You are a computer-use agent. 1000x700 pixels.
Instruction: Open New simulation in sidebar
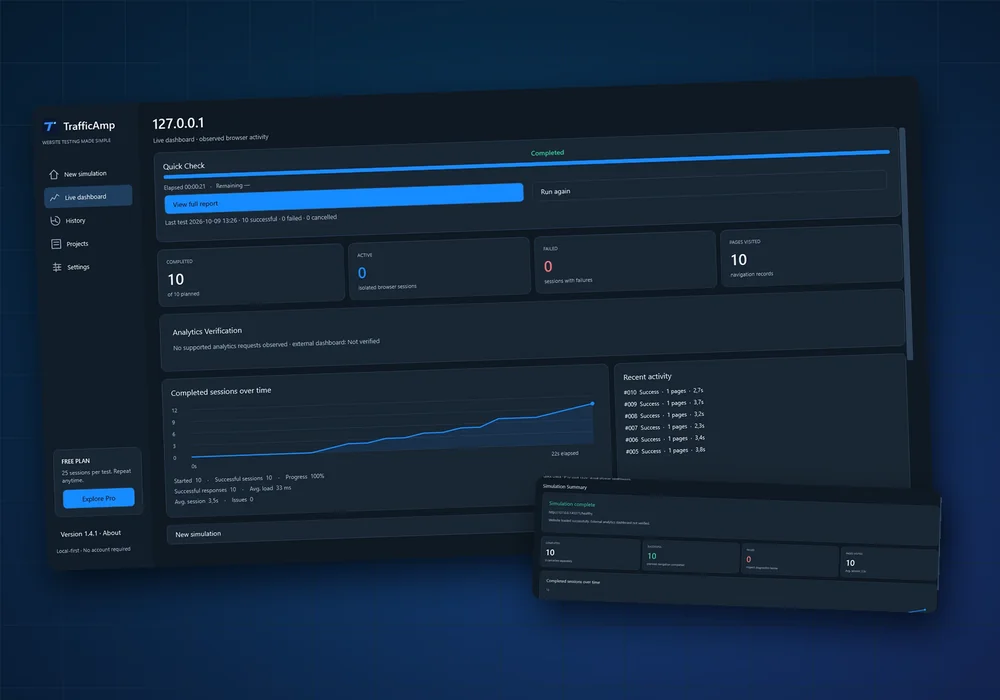click(87, 173)
